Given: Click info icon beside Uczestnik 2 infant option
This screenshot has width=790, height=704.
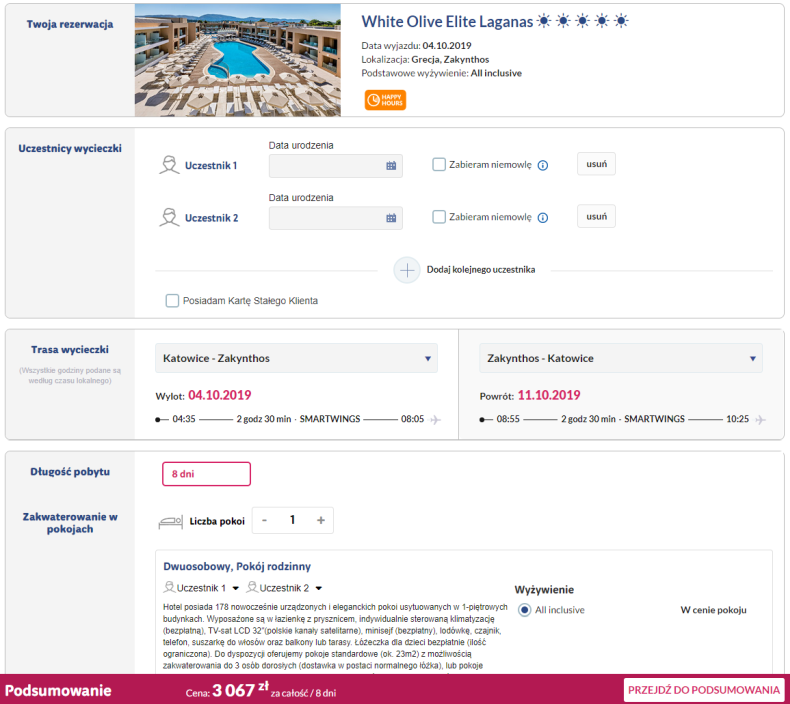Looking at the screenshot, I should [x=543, y=218].
